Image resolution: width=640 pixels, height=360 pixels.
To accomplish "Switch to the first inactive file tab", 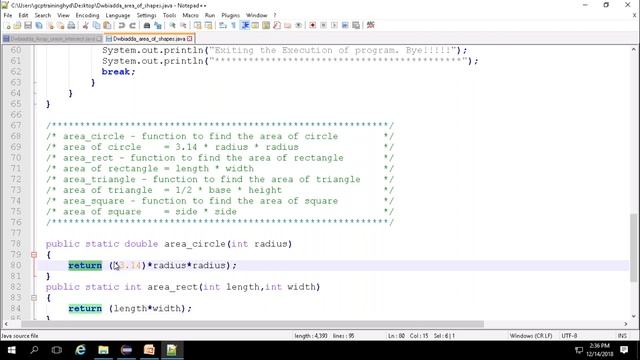I will point(52,39).
